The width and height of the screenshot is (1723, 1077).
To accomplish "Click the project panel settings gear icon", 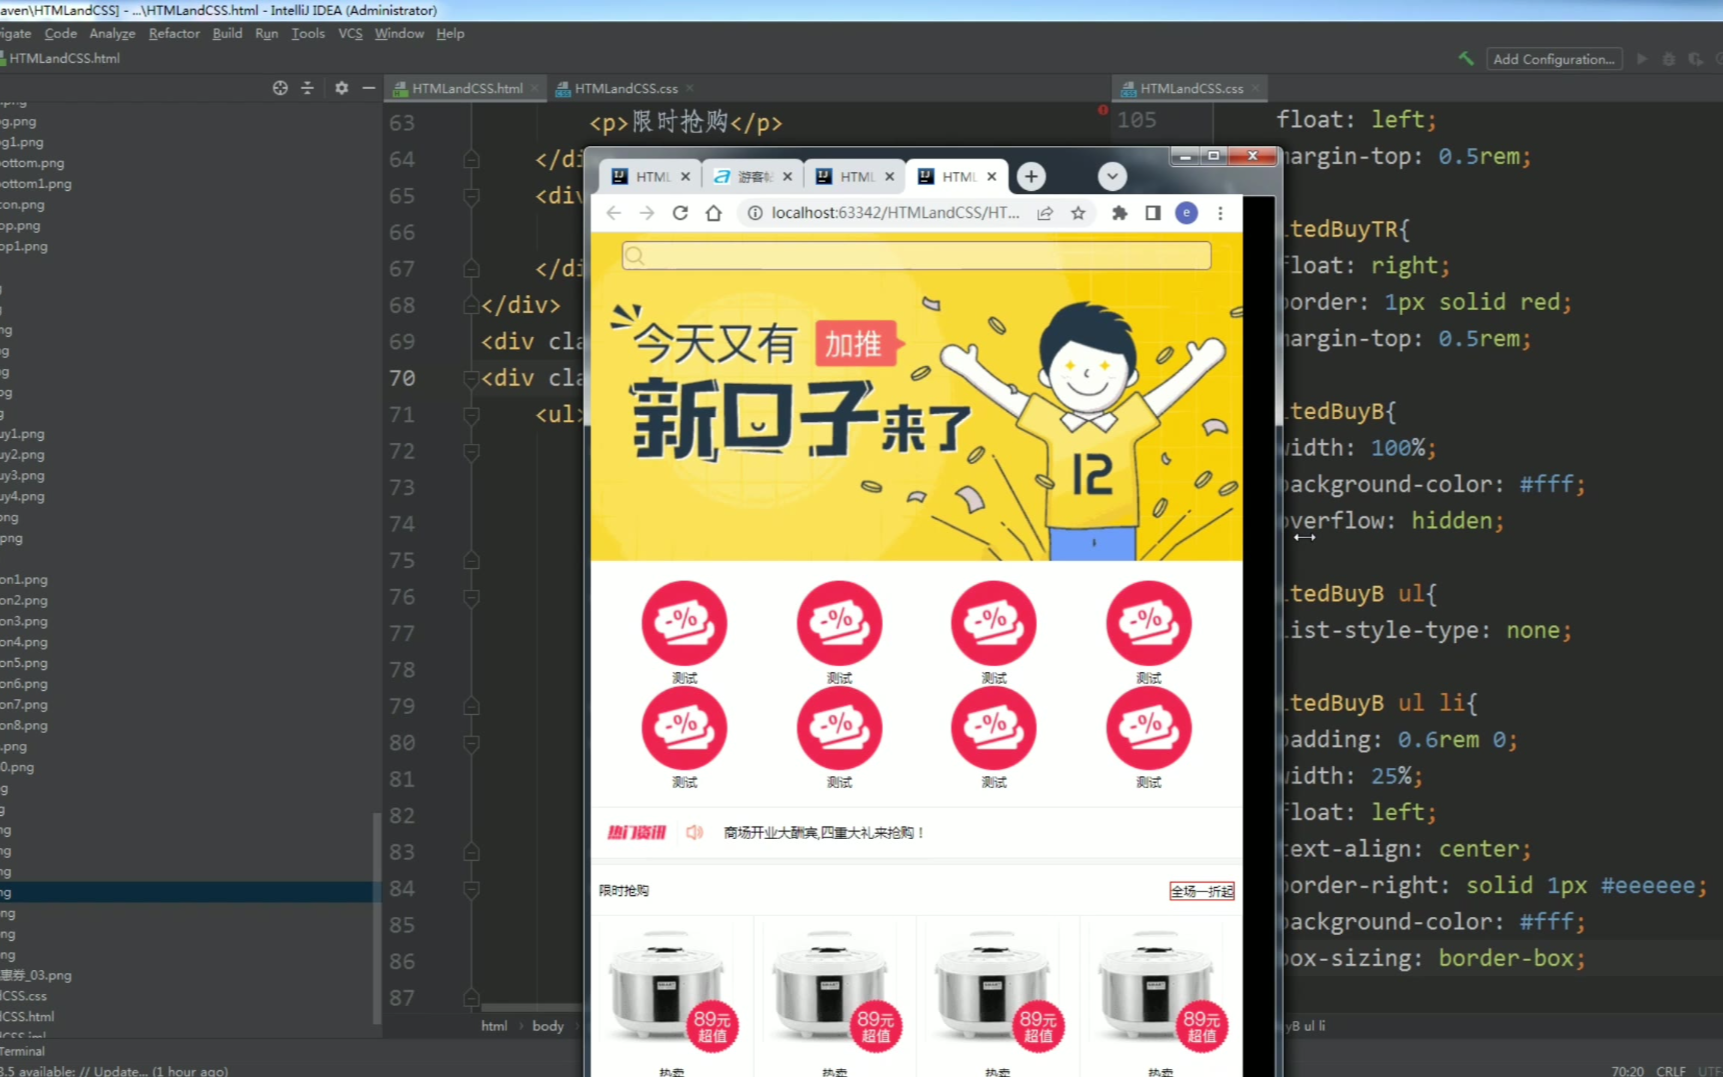I will point(341,88).
